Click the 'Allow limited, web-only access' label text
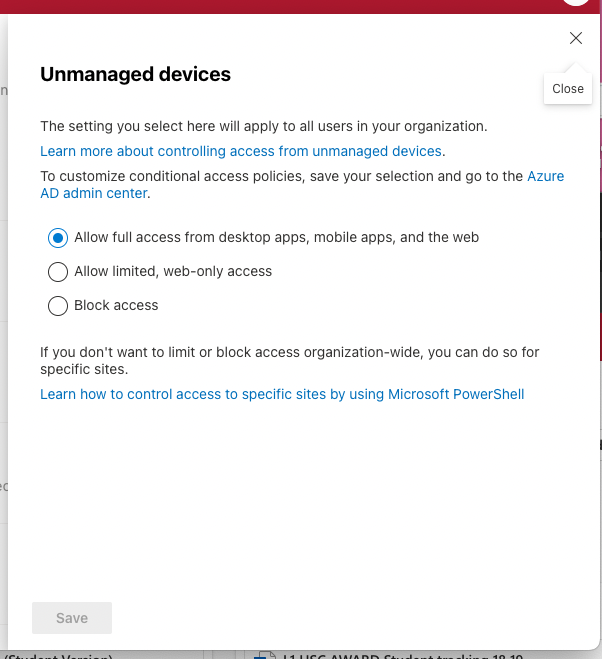602x659 pixels. [x=173, y=272]
